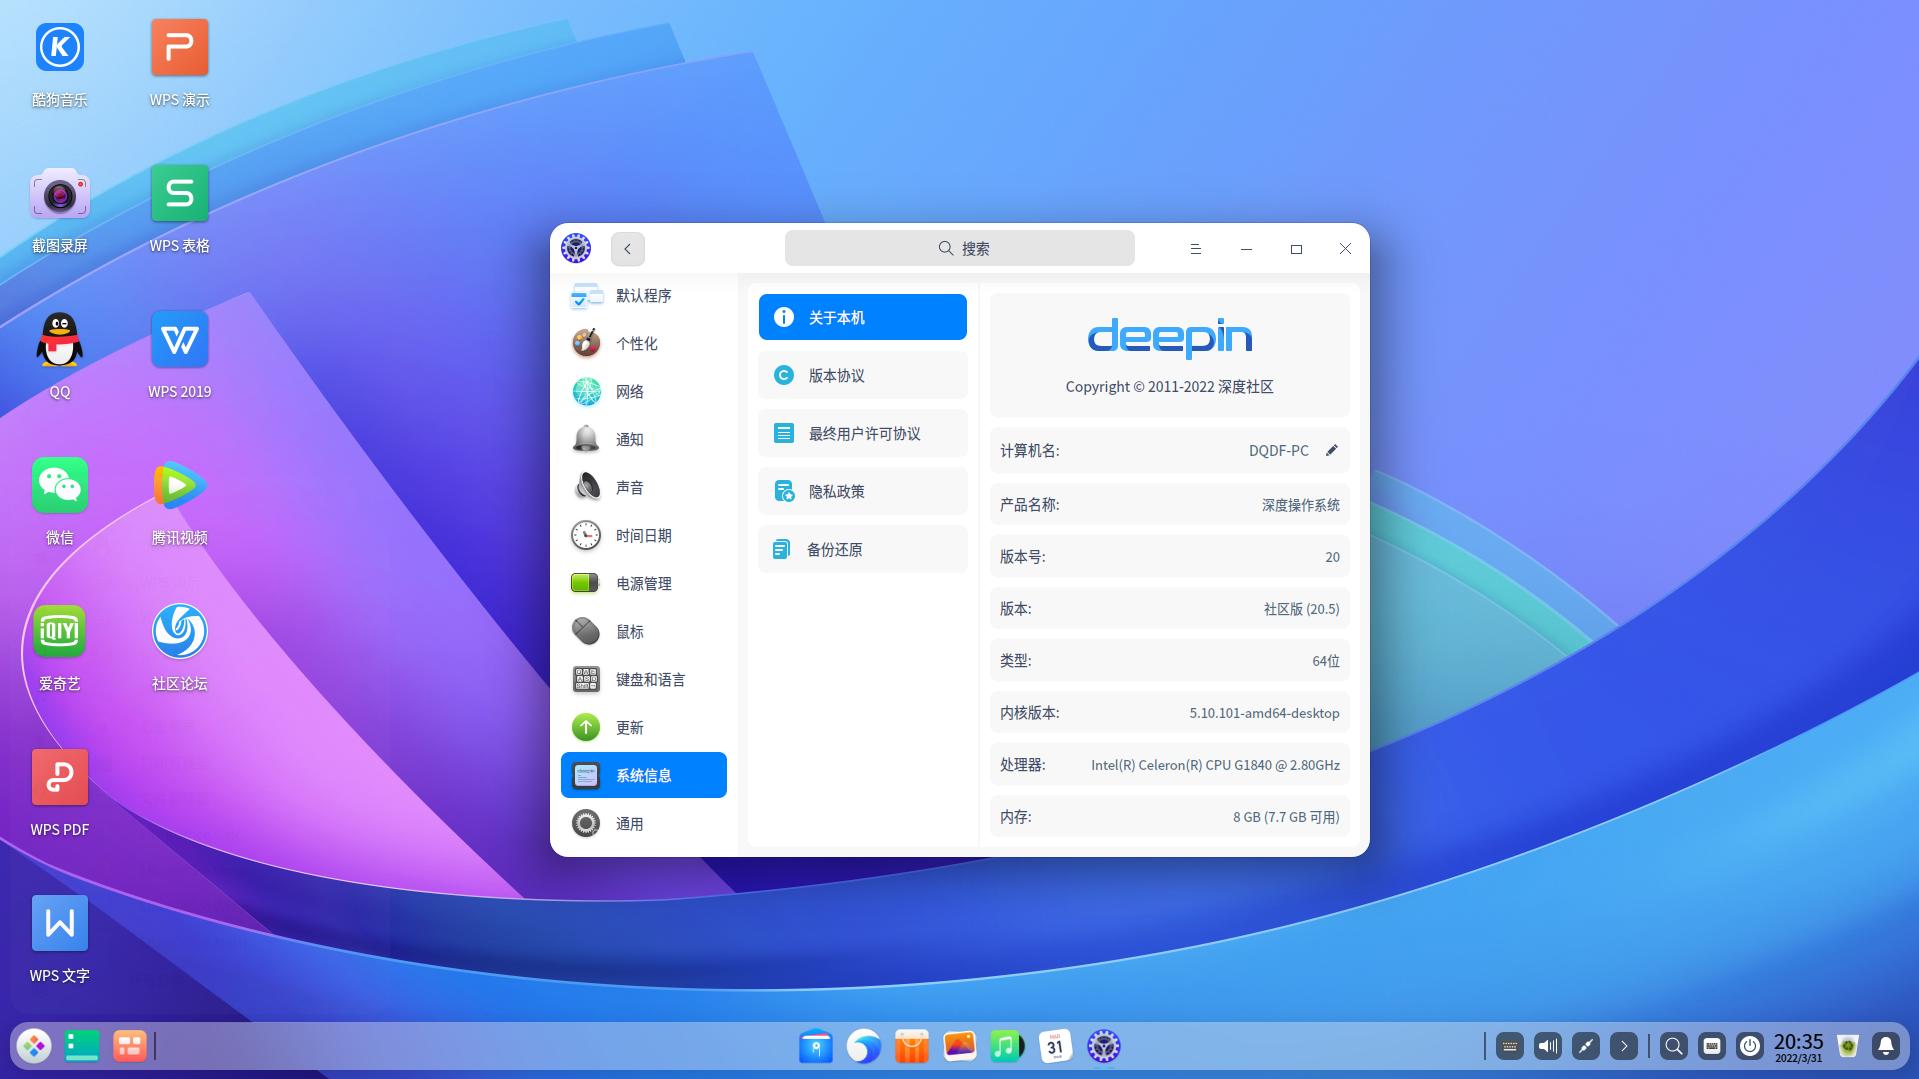1919x1079 pixels.
Task: Open 更新 update settings
Action: 643,728
